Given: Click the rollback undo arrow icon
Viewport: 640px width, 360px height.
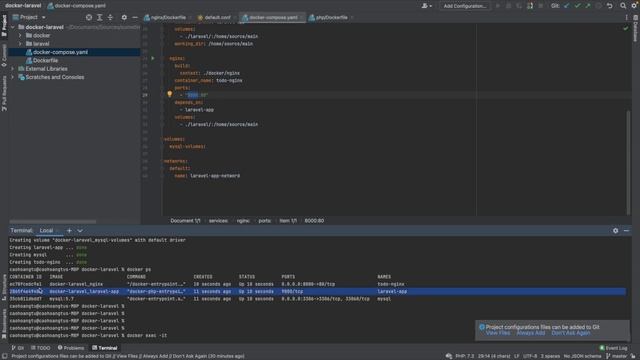Looking at the screenshot, I should click(609, 6).
